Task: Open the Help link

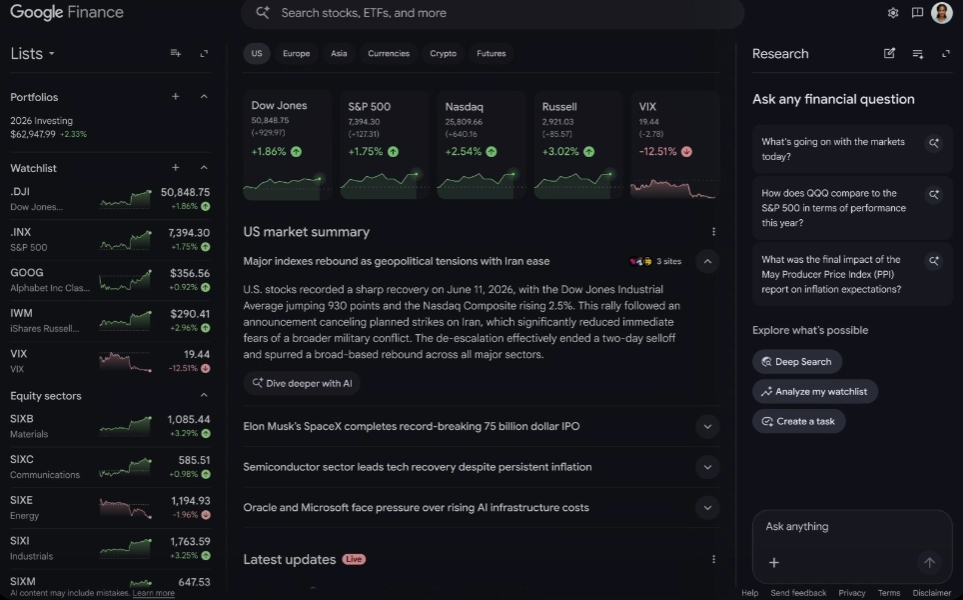Action: (749, 593)
